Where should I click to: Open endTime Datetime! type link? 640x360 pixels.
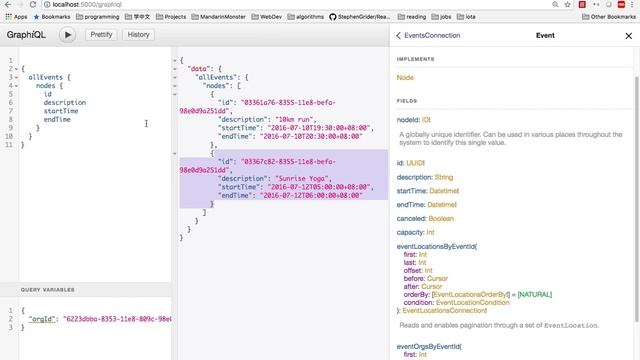(x=442, y=205)
